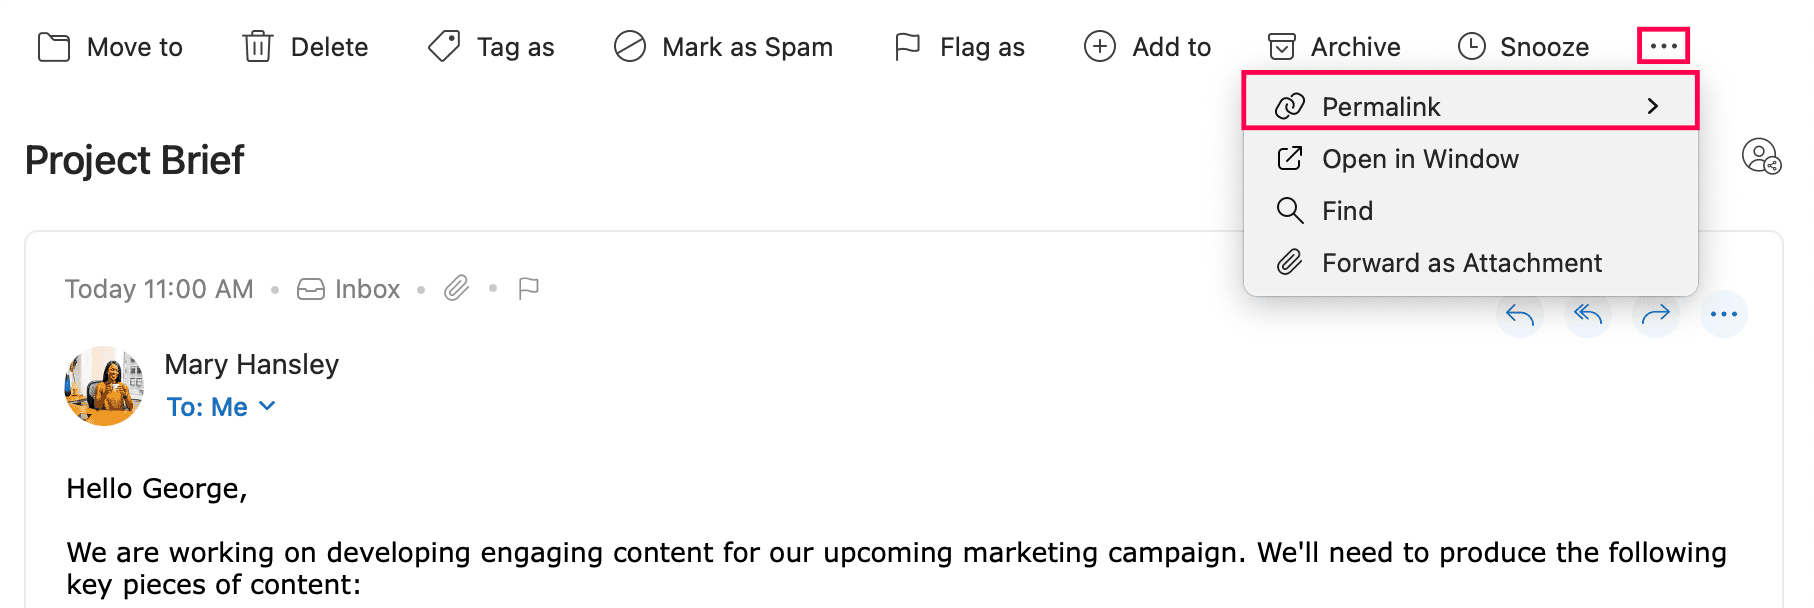Choose Open in Window from menu
The width and height of the screenshot is (1814, 608).
point(1420,159)
